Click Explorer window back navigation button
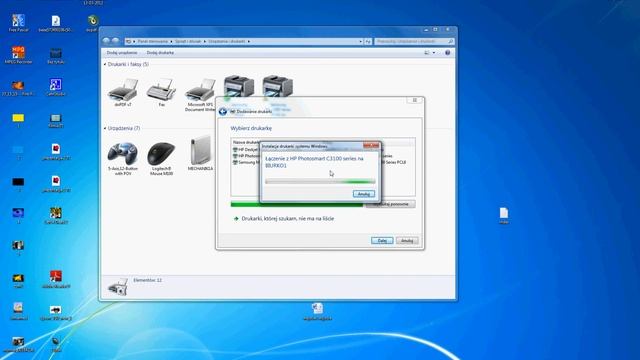The width and height of the screenshot is (640, 360). [x=107, y=41]
